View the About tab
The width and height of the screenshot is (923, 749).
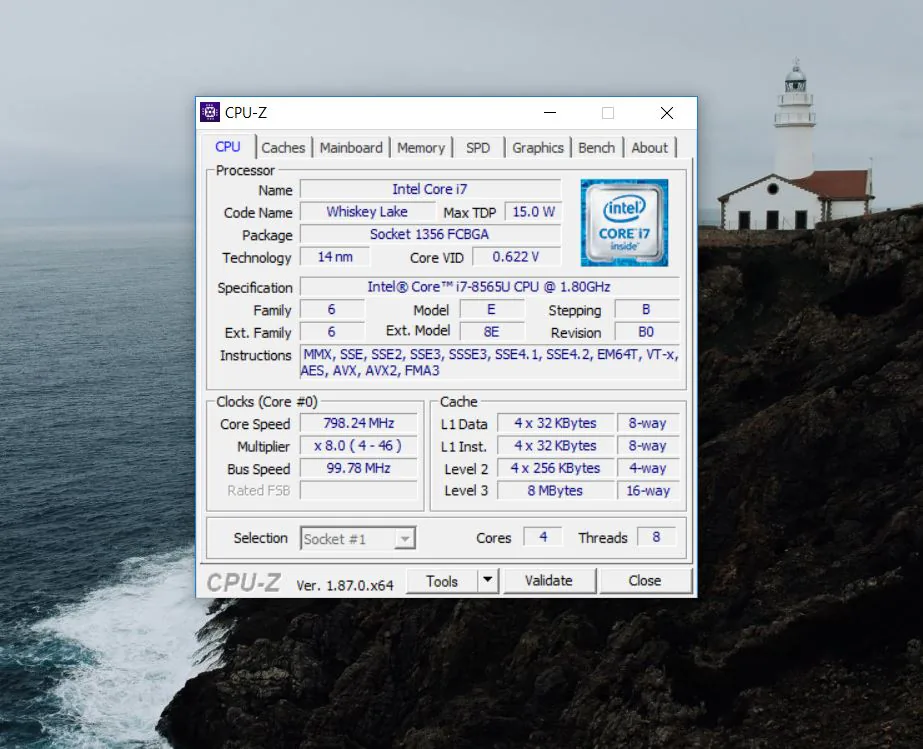click(650, 148)
